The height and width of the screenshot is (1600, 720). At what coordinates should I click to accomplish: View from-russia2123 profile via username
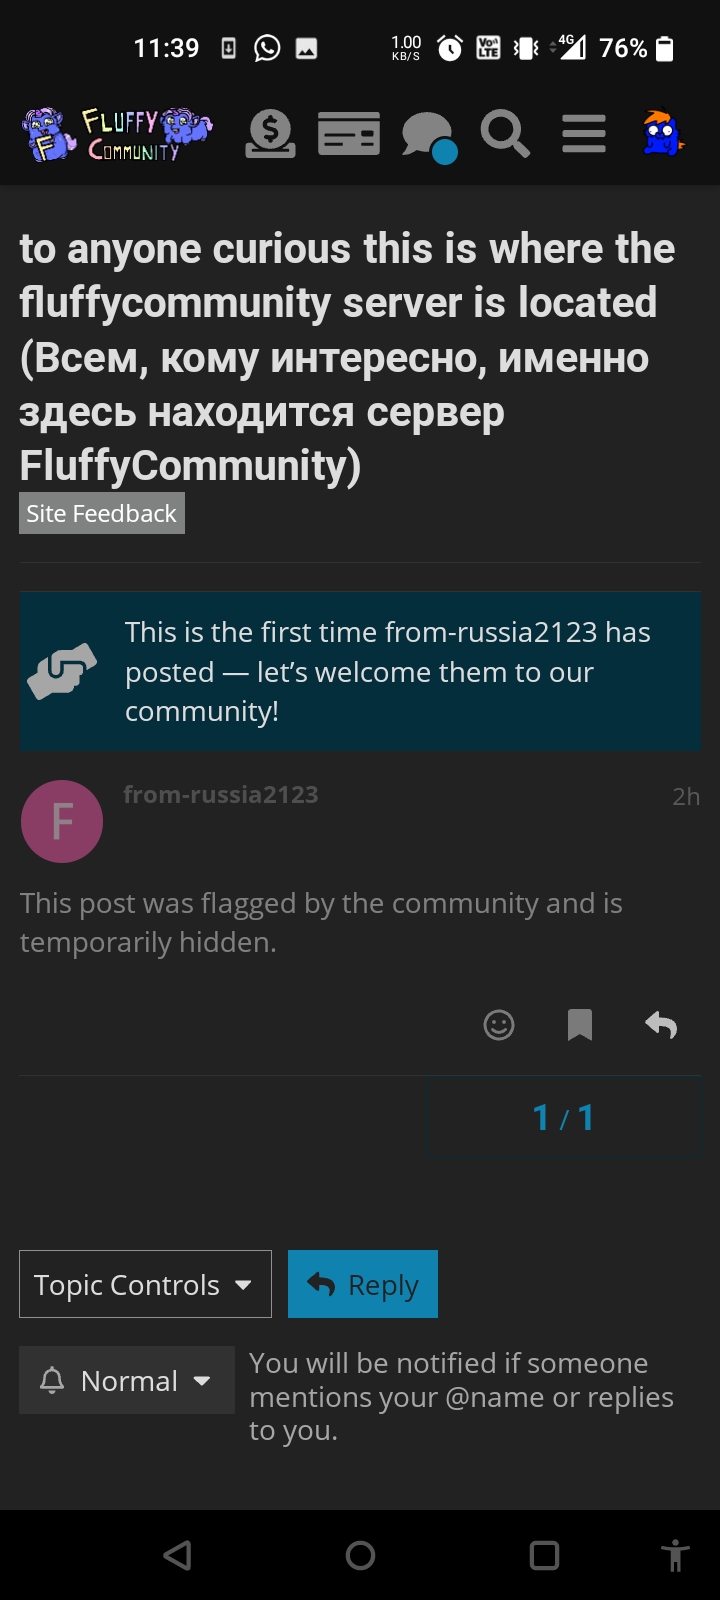click(221, 795)
